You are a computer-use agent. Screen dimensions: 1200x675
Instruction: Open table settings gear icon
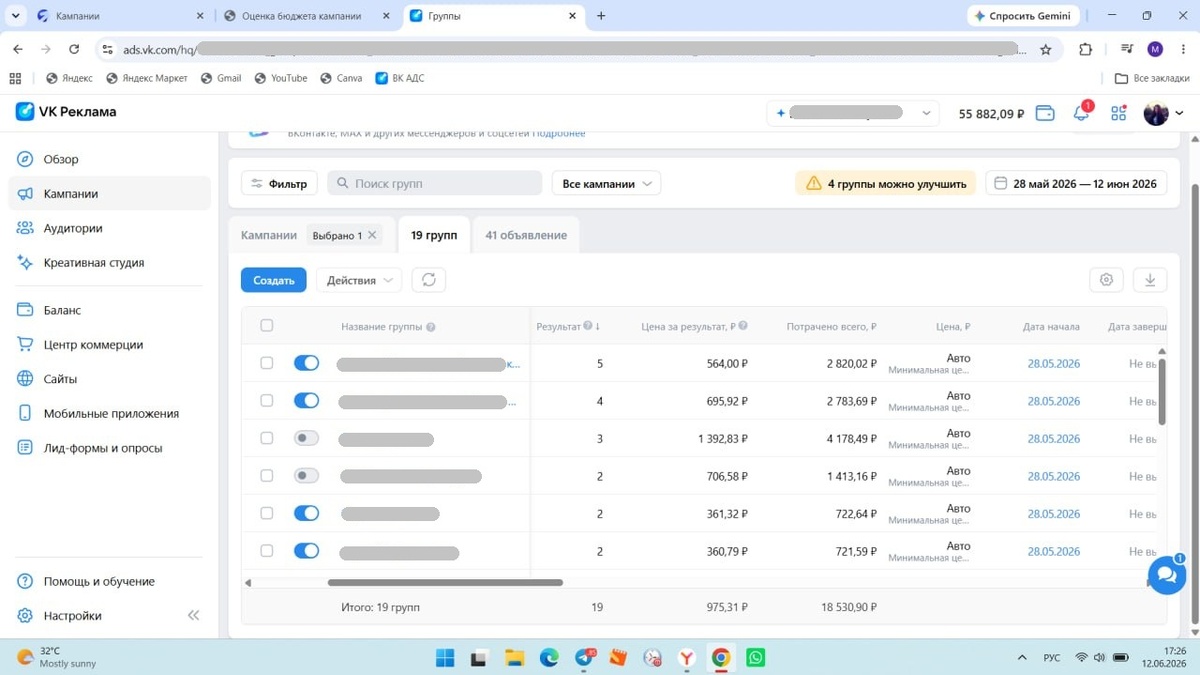click(1106, 280)
